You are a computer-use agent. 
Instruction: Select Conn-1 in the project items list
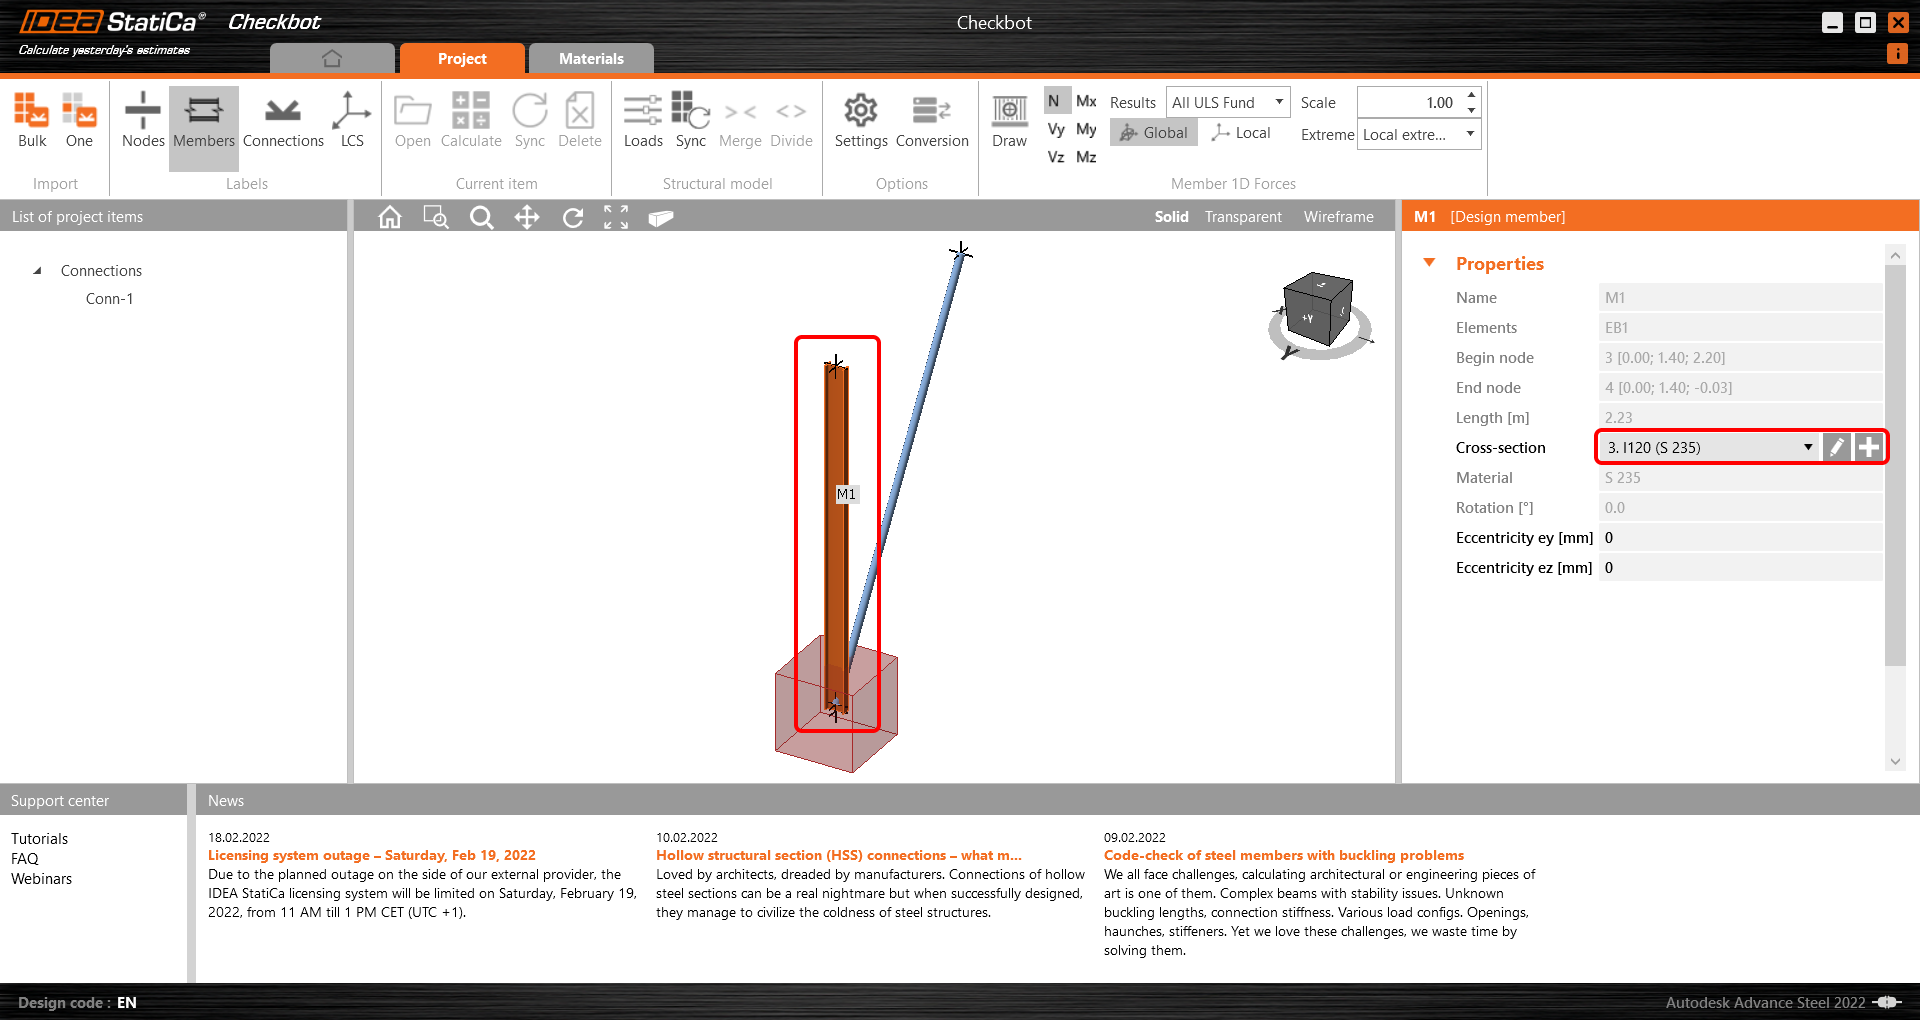109,298
